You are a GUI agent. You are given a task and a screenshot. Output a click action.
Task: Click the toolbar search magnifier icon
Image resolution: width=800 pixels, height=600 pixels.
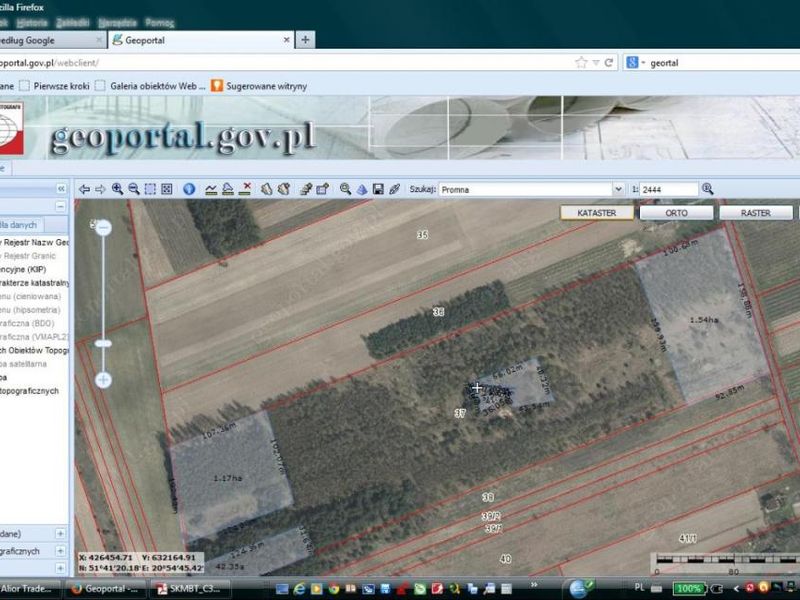click(345, 189)
